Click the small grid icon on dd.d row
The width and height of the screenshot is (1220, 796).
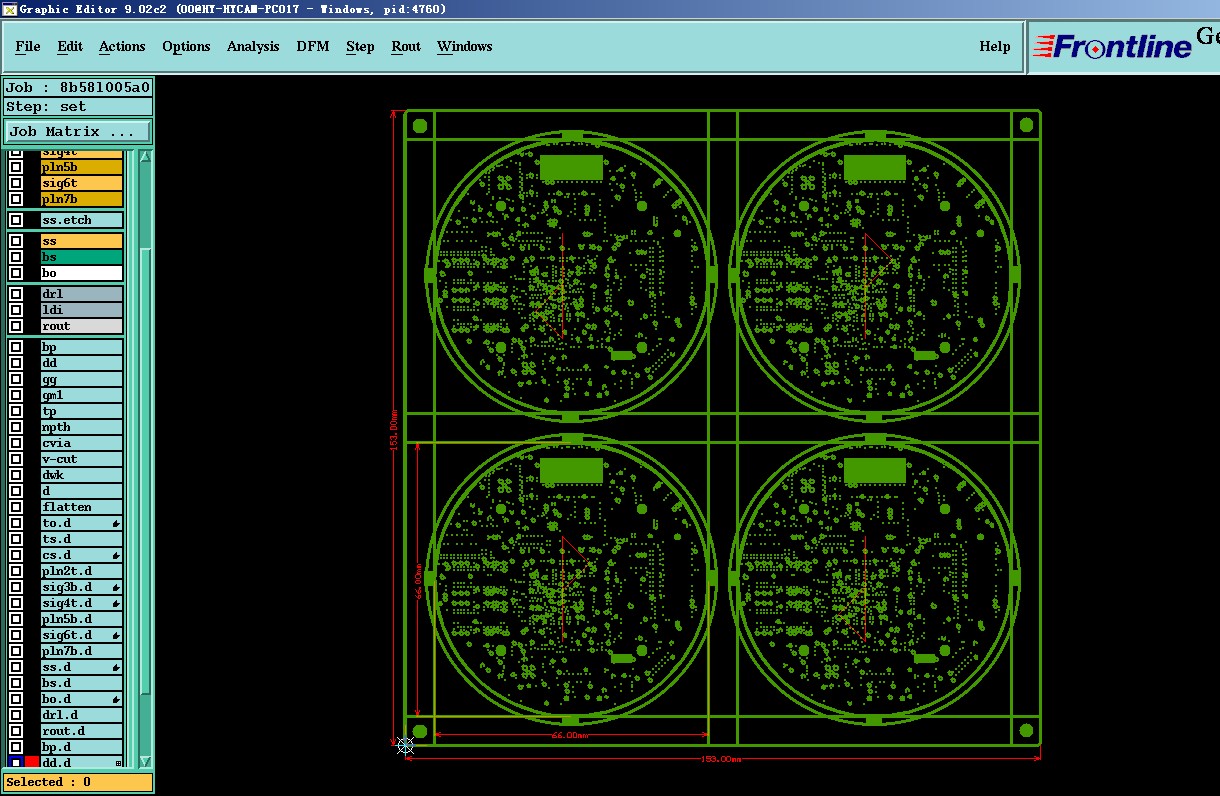(x=118, y=763)
